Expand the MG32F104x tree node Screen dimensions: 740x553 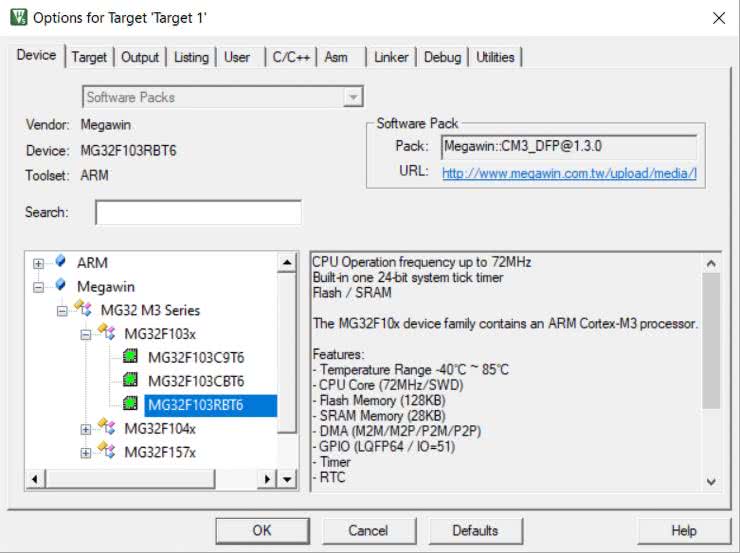86,429
